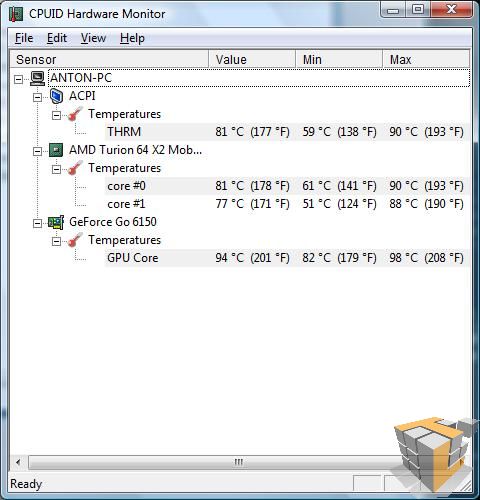
Task: Click the thermometer icon under AMD Turion
Action: pos(75,168)
